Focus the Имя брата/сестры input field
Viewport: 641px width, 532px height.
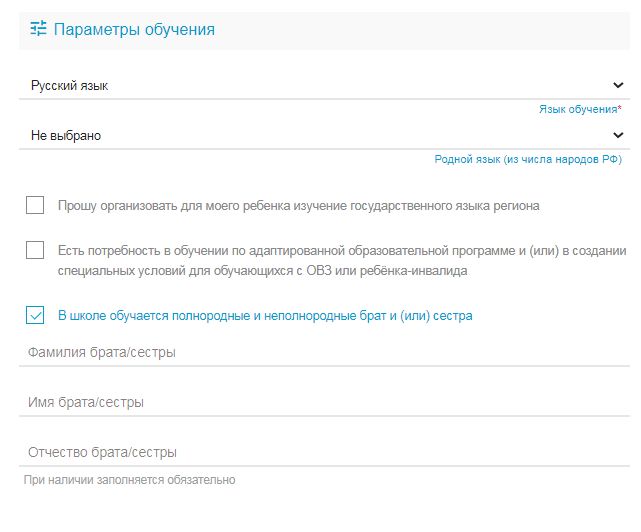pos(324,402)
